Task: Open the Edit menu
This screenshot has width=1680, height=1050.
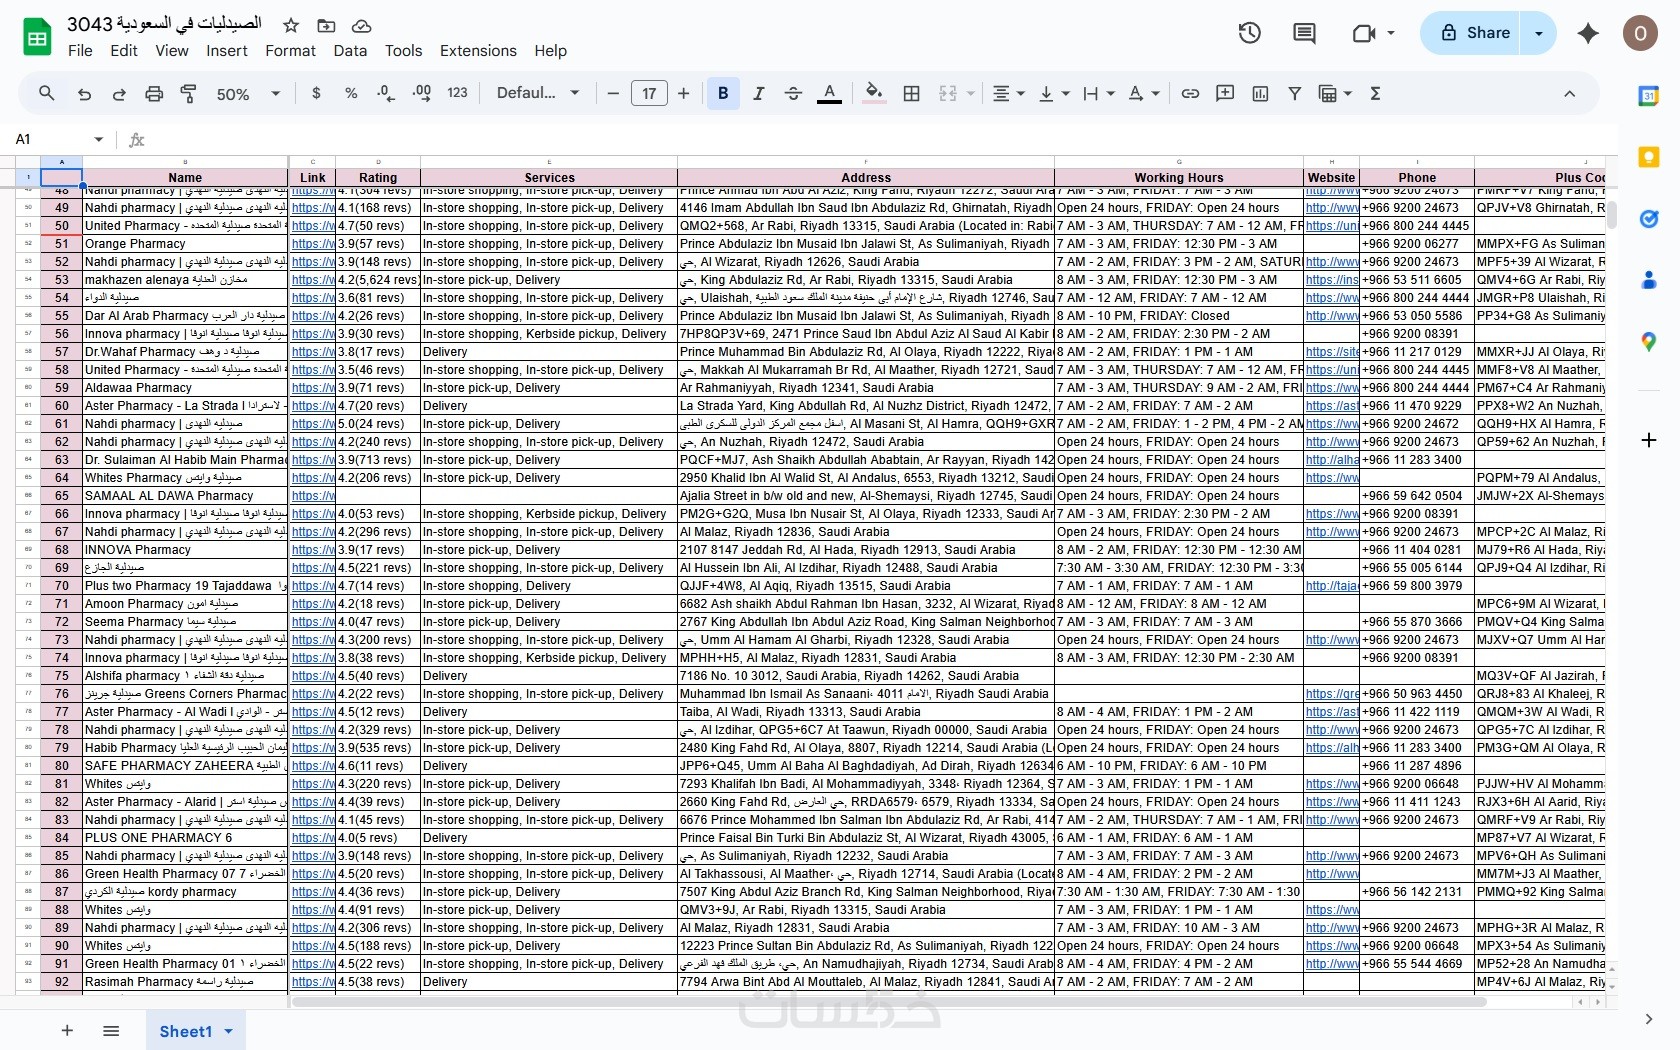Action: 124,51
